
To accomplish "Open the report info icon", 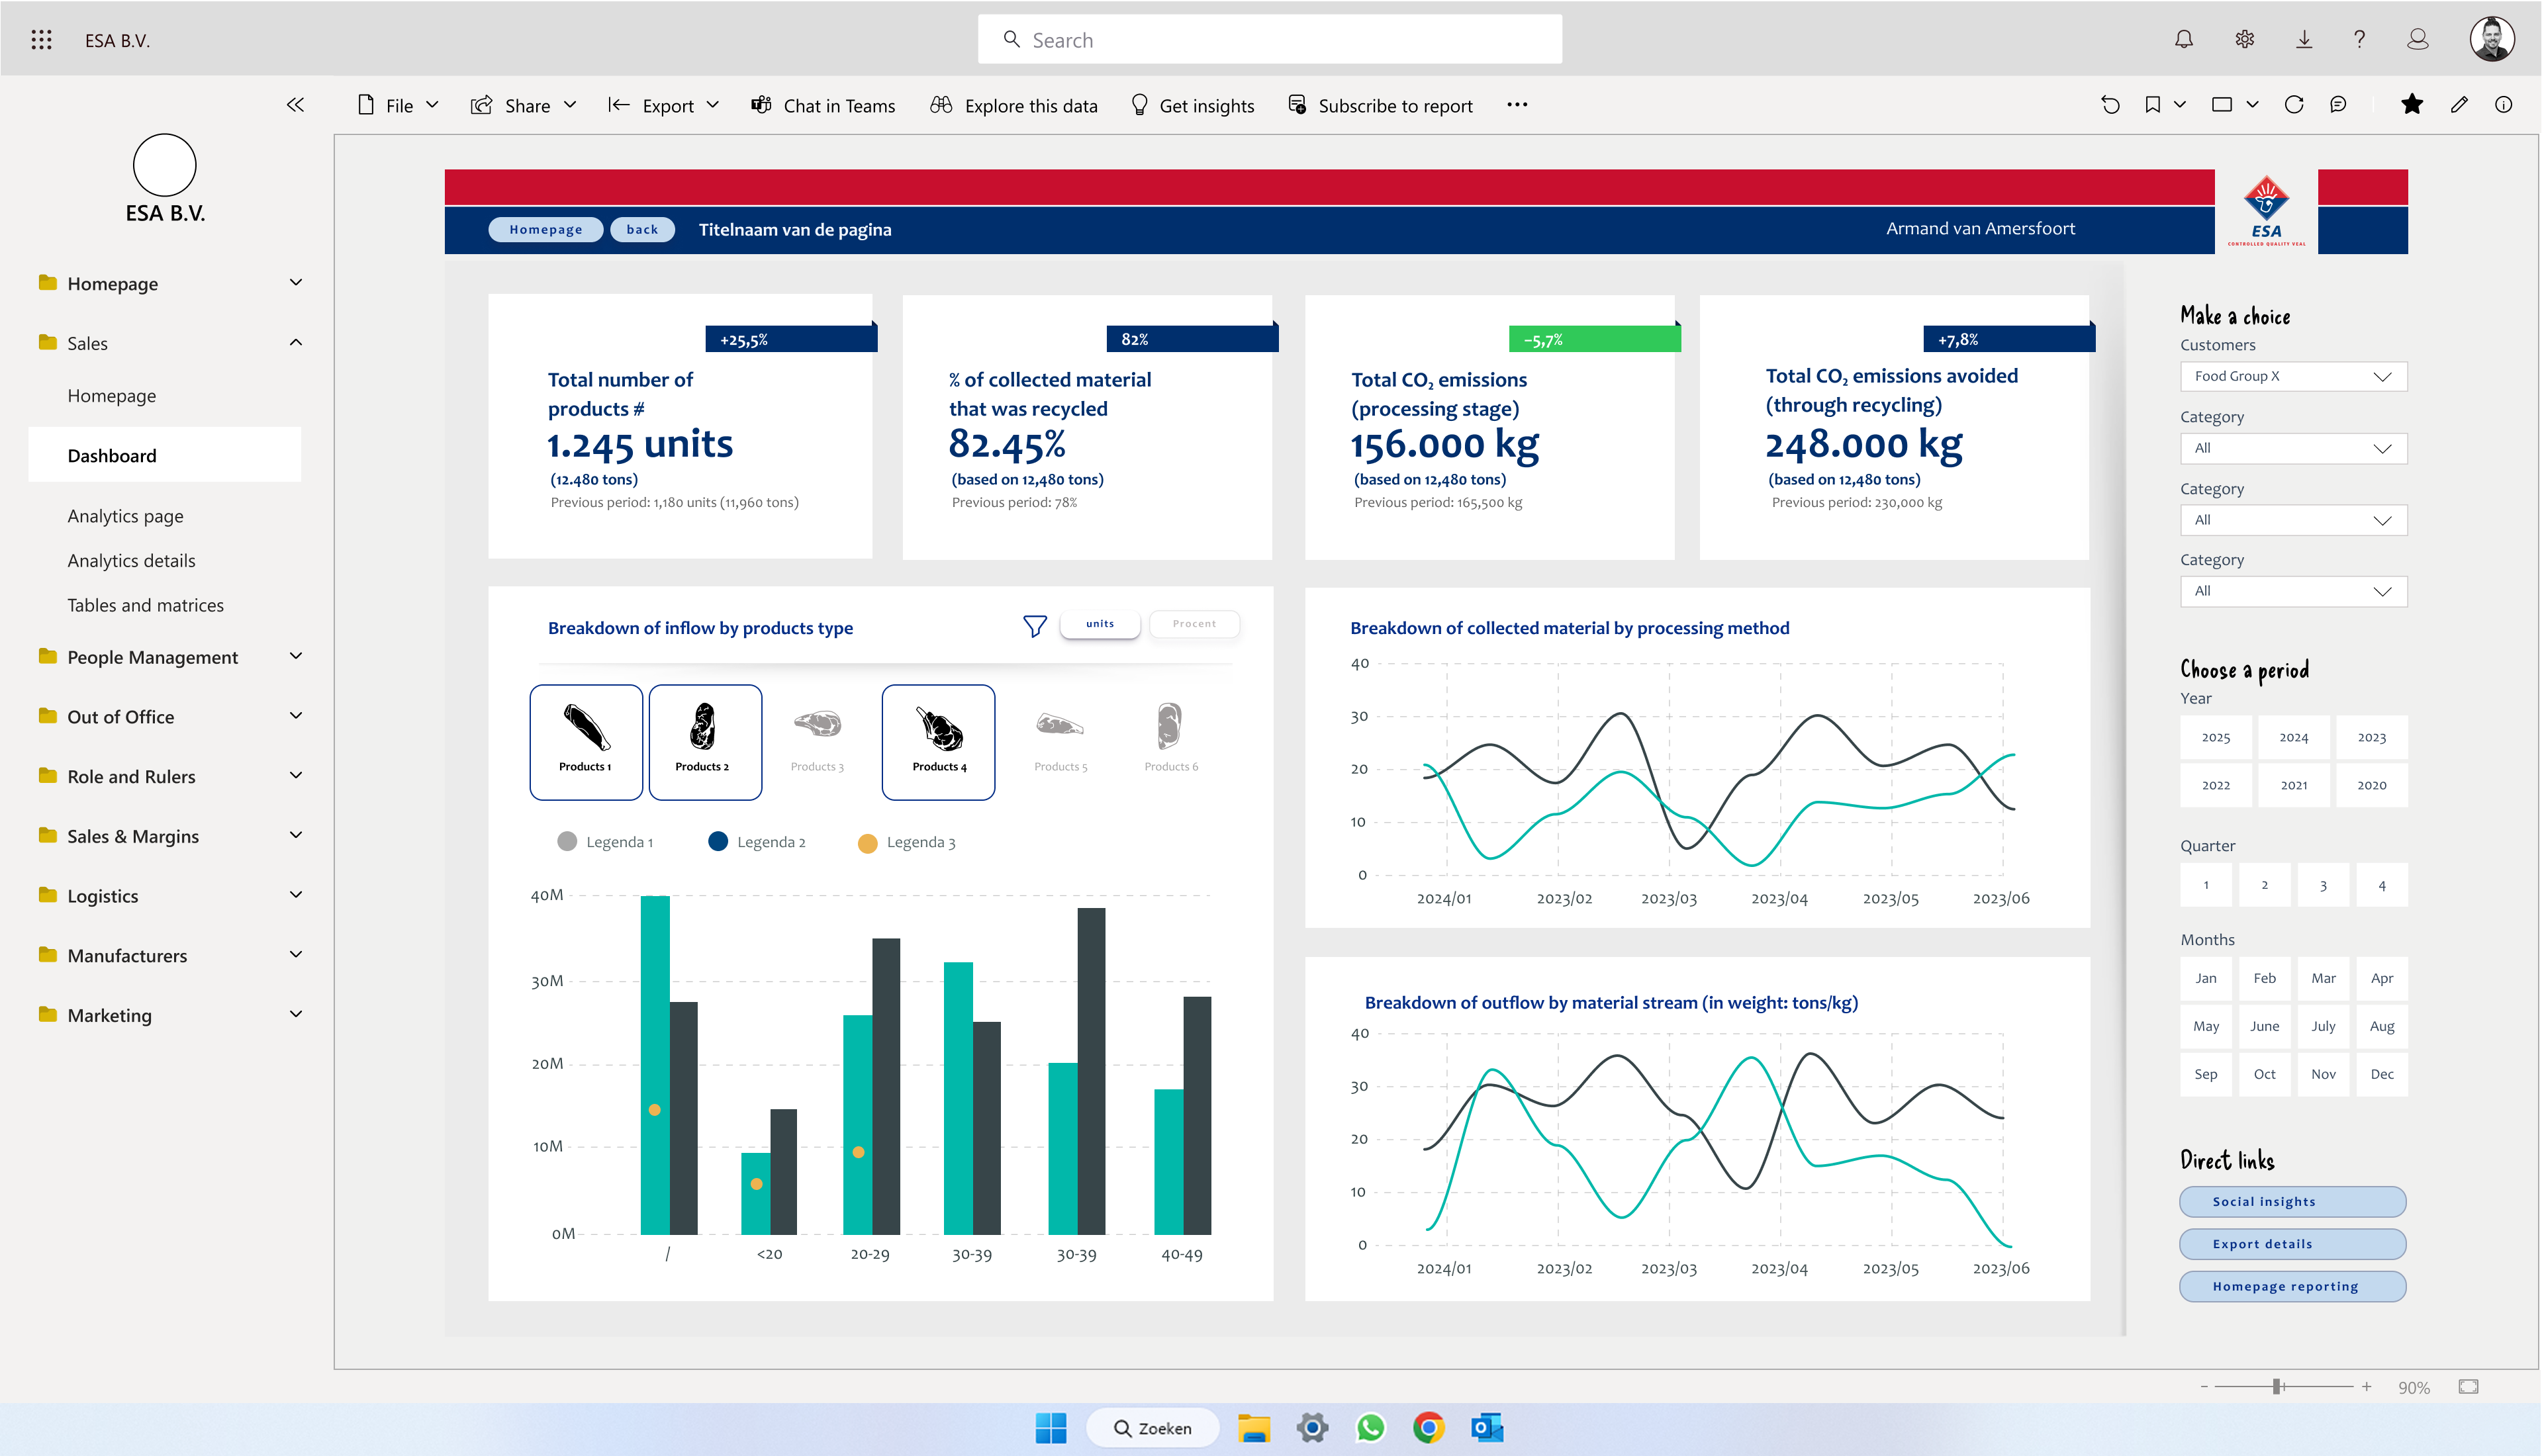I will [2503, 105].
